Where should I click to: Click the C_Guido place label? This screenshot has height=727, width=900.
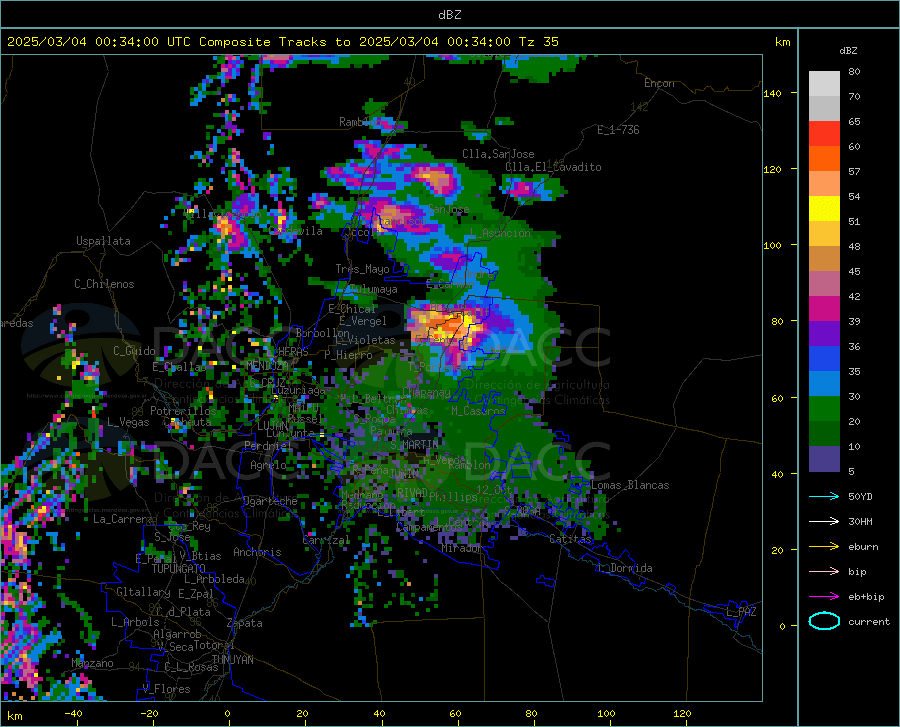(x=134, y=351)
